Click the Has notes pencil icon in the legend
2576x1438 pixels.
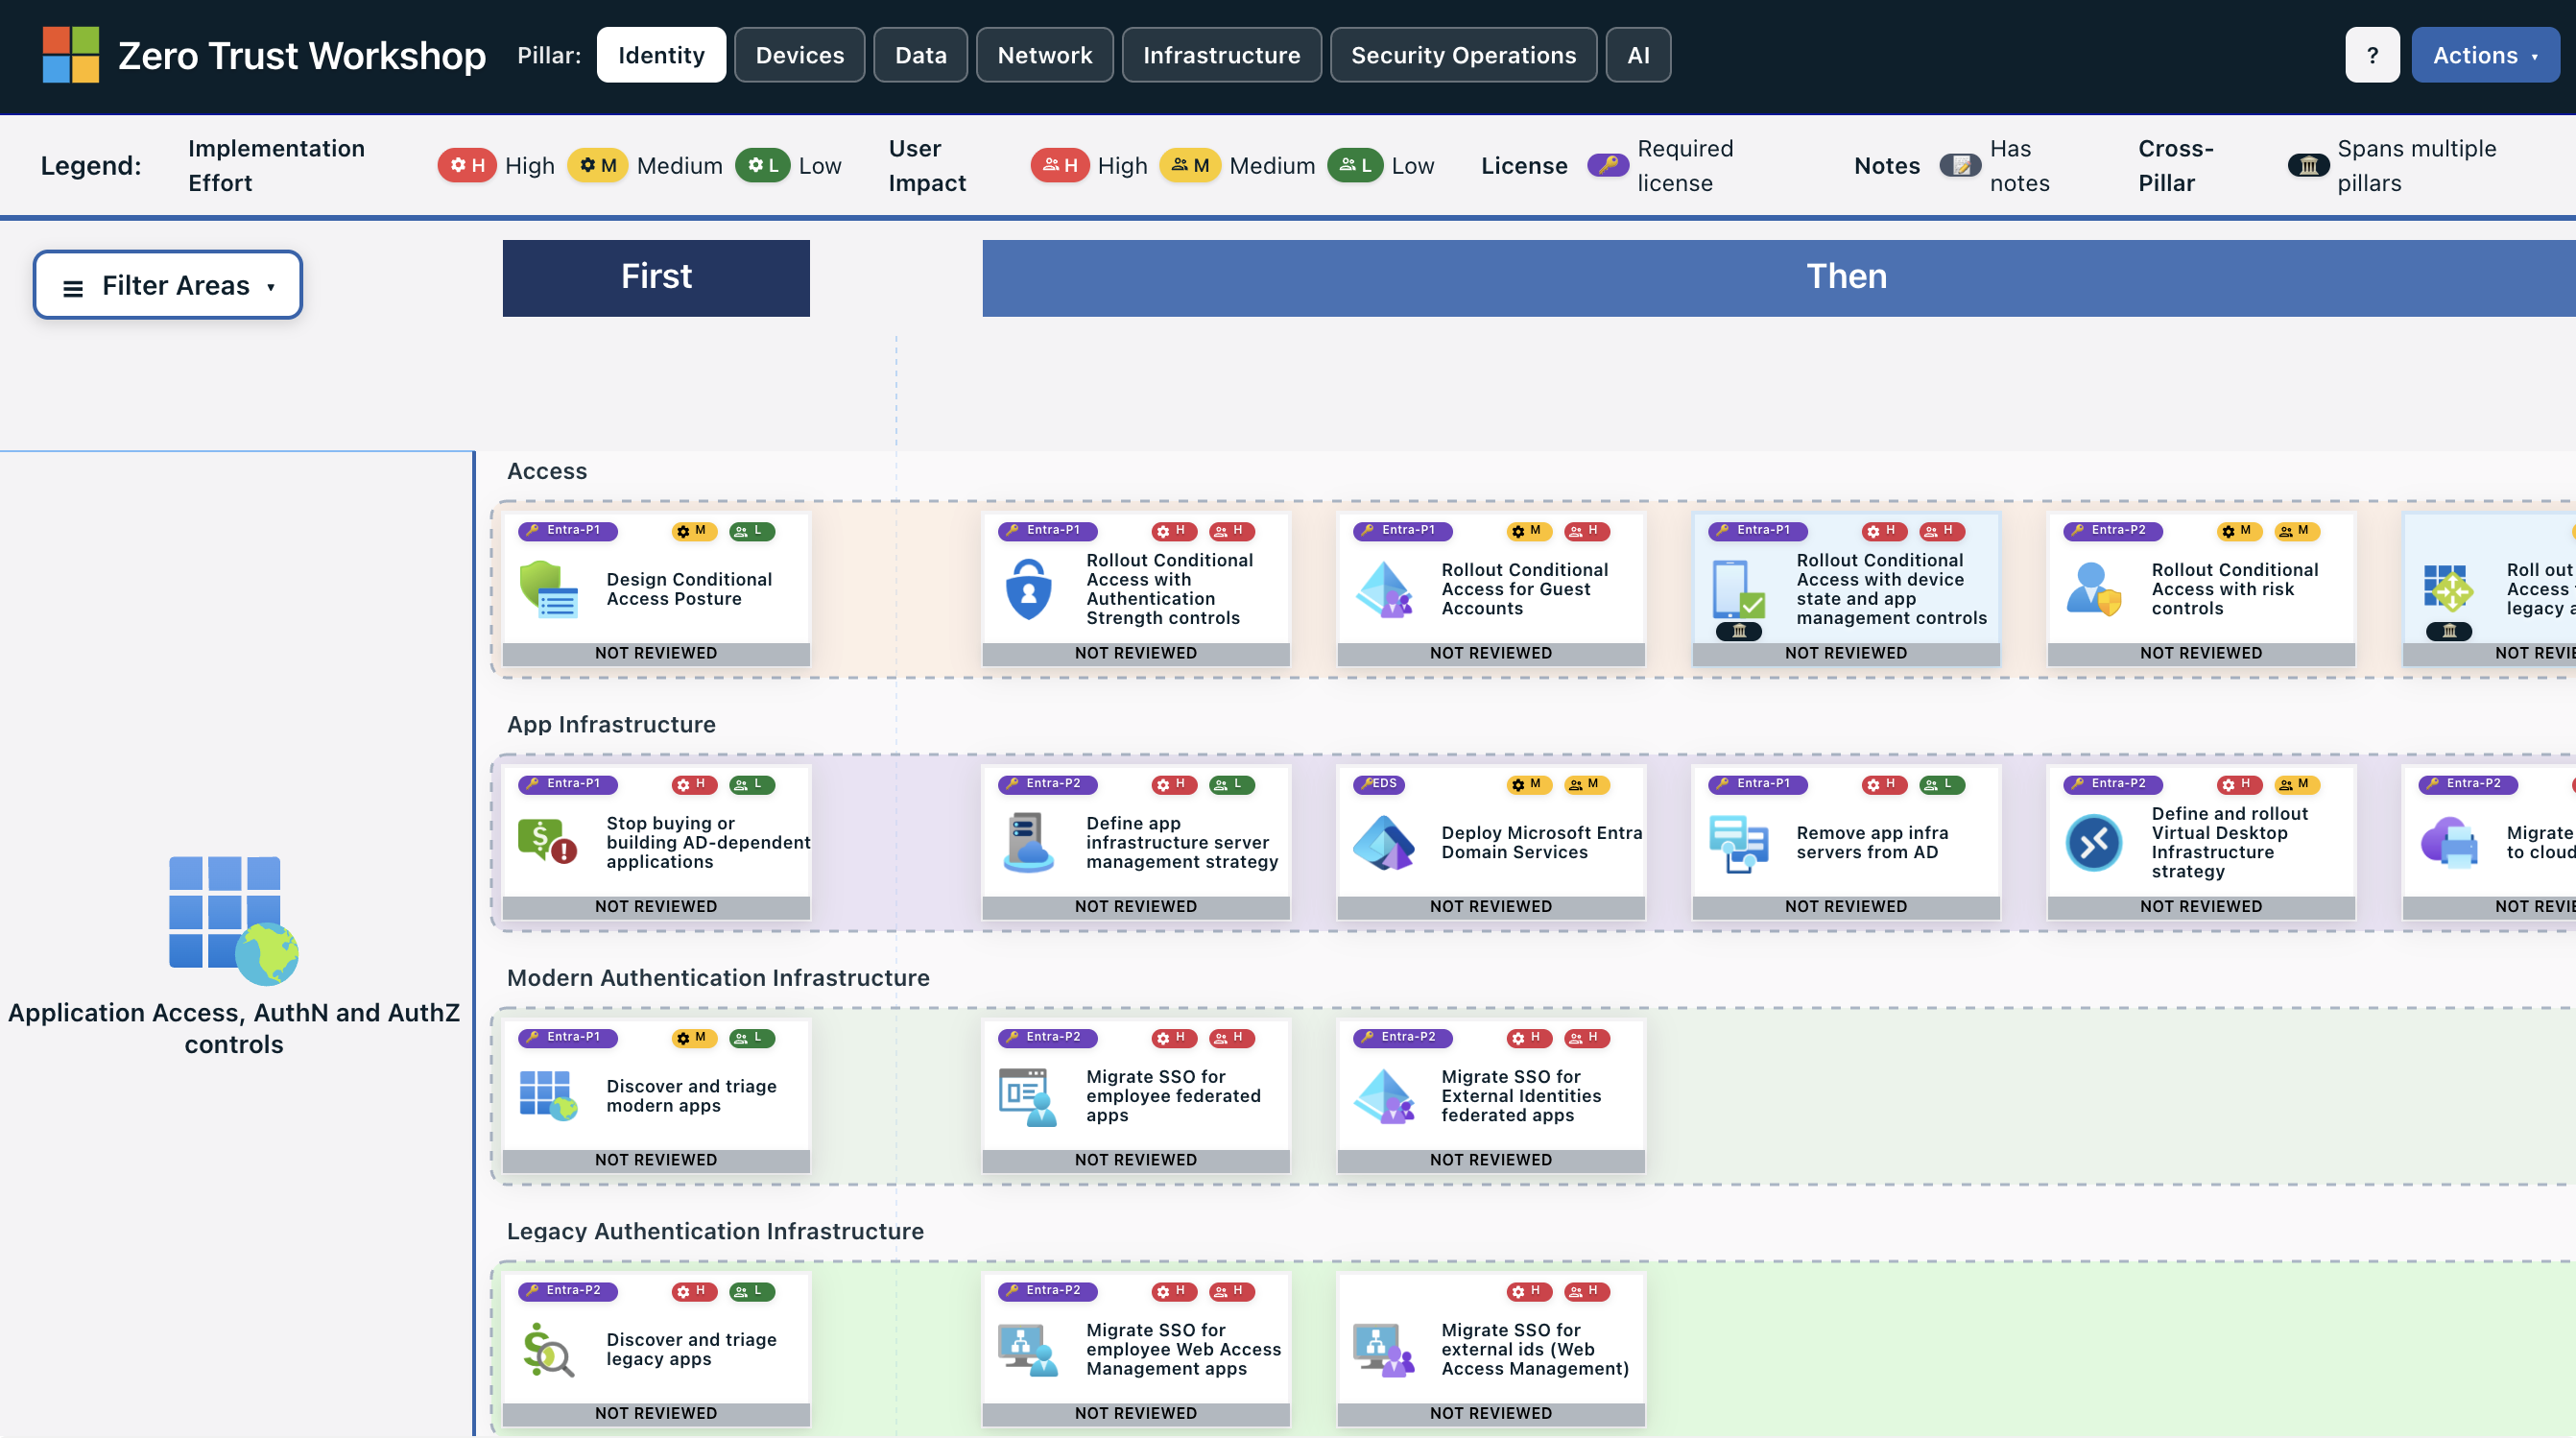[x=1959, y=165]
